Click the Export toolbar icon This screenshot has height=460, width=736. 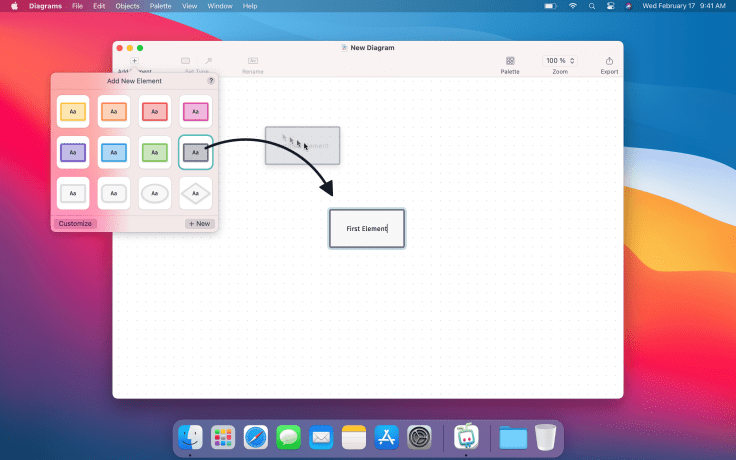[x=609, y=61]
